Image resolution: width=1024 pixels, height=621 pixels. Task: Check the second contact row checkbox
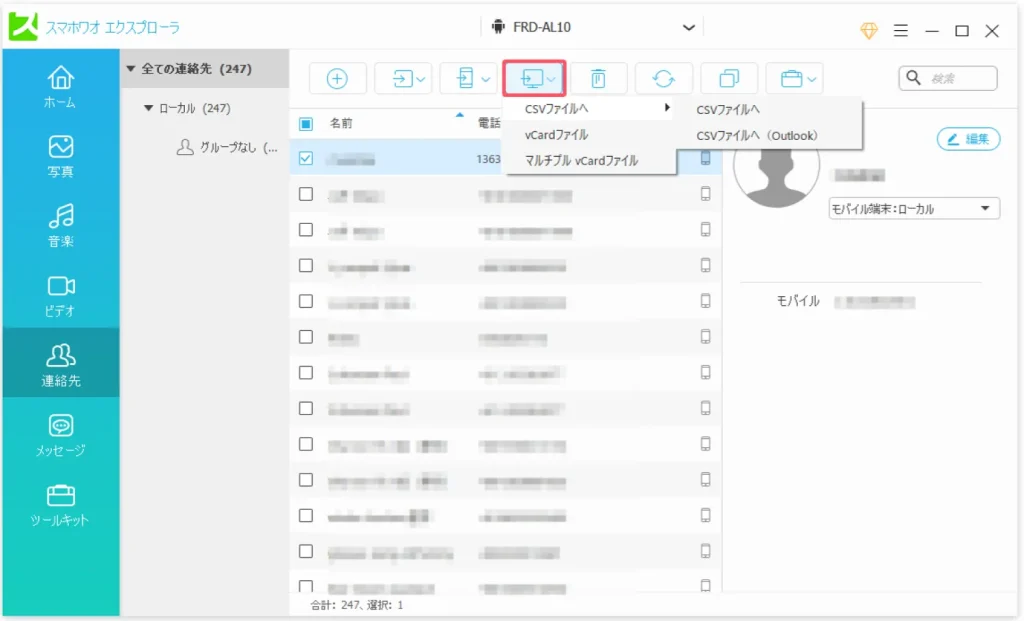tap(306, 194)
